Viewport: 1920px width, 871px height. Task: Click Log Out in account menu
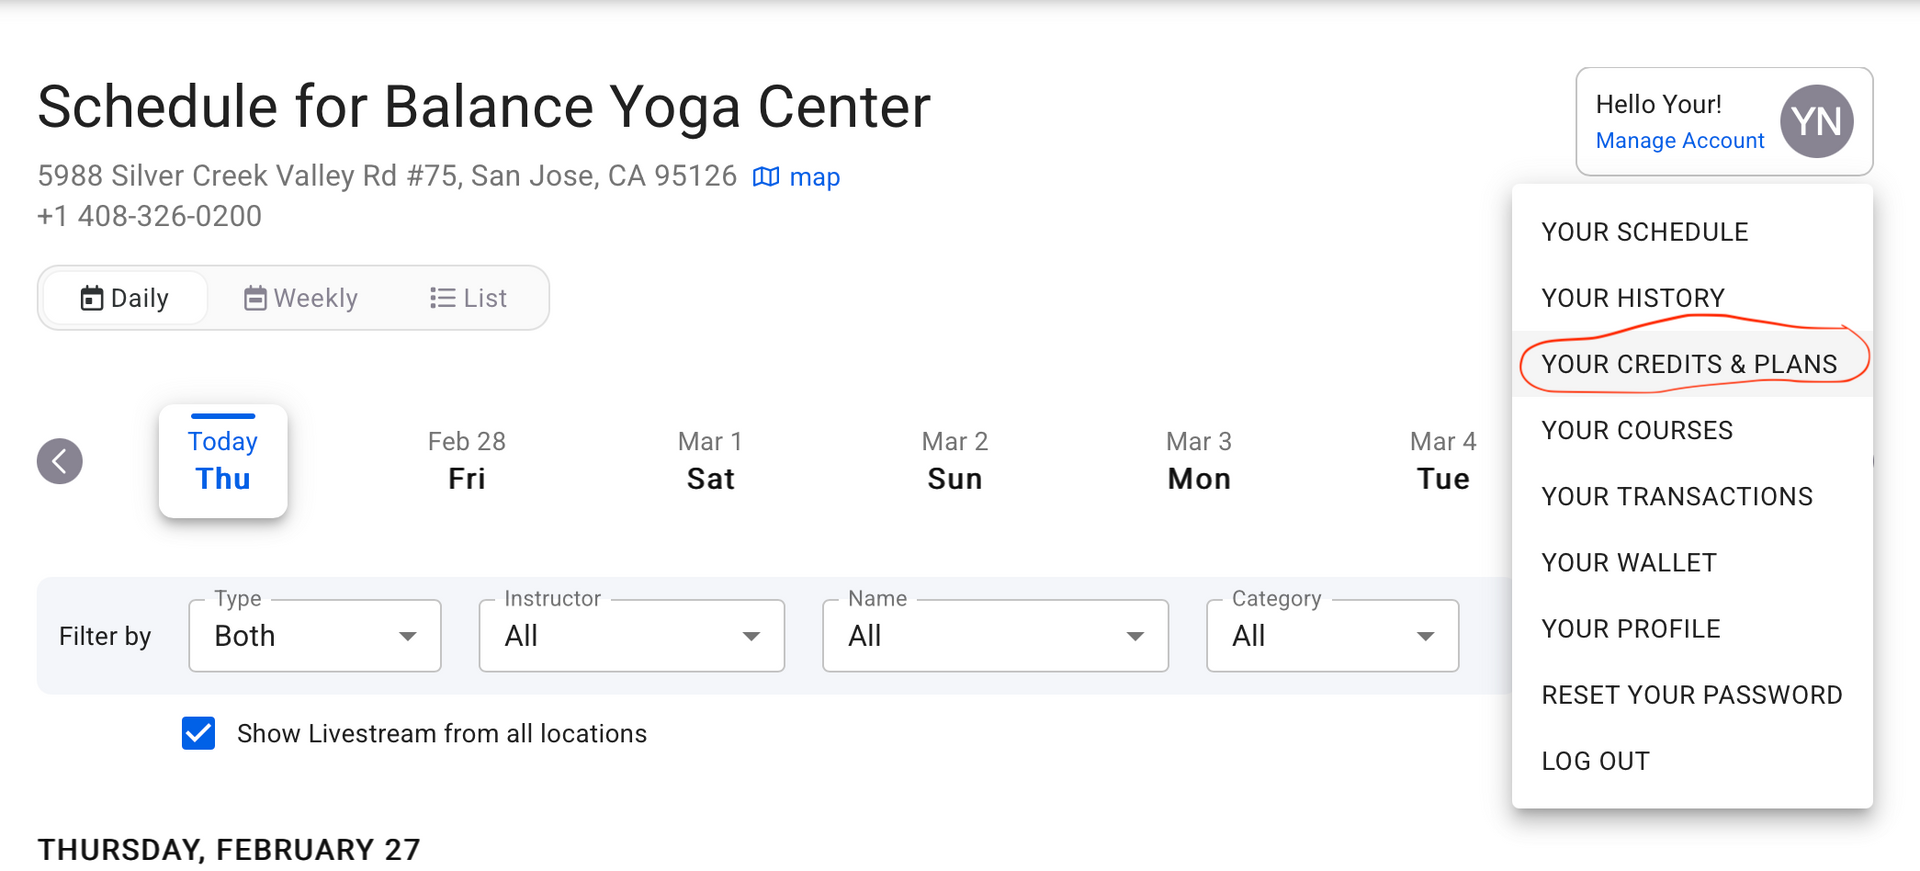(1692, 760)
